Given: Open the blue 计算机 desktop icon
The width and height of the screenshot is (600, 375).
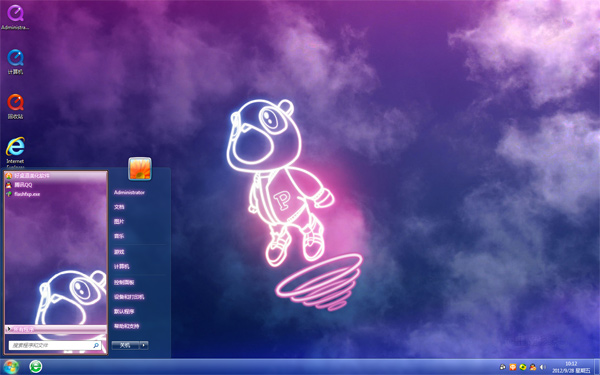Looking at the screenshot, I should (x=15, y=61).
